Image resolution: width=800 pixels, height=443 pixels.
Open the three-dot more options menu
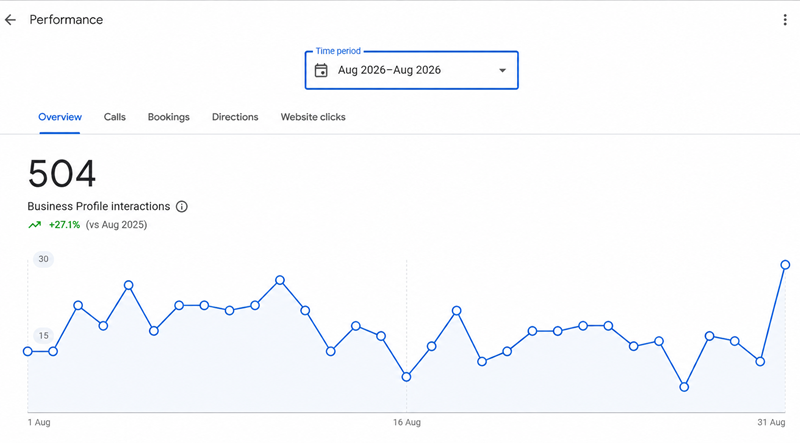click(x=785, y=20)
